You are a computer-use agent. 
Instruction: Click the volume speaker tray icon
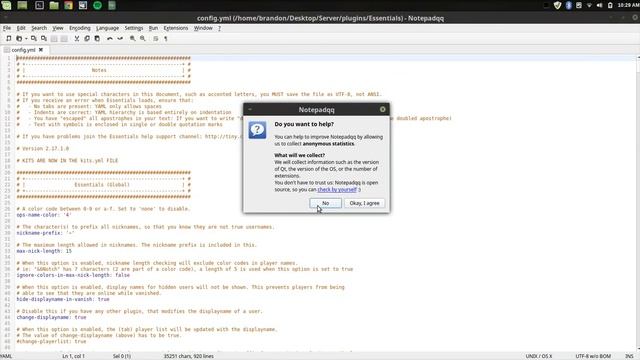pos(600,5)
